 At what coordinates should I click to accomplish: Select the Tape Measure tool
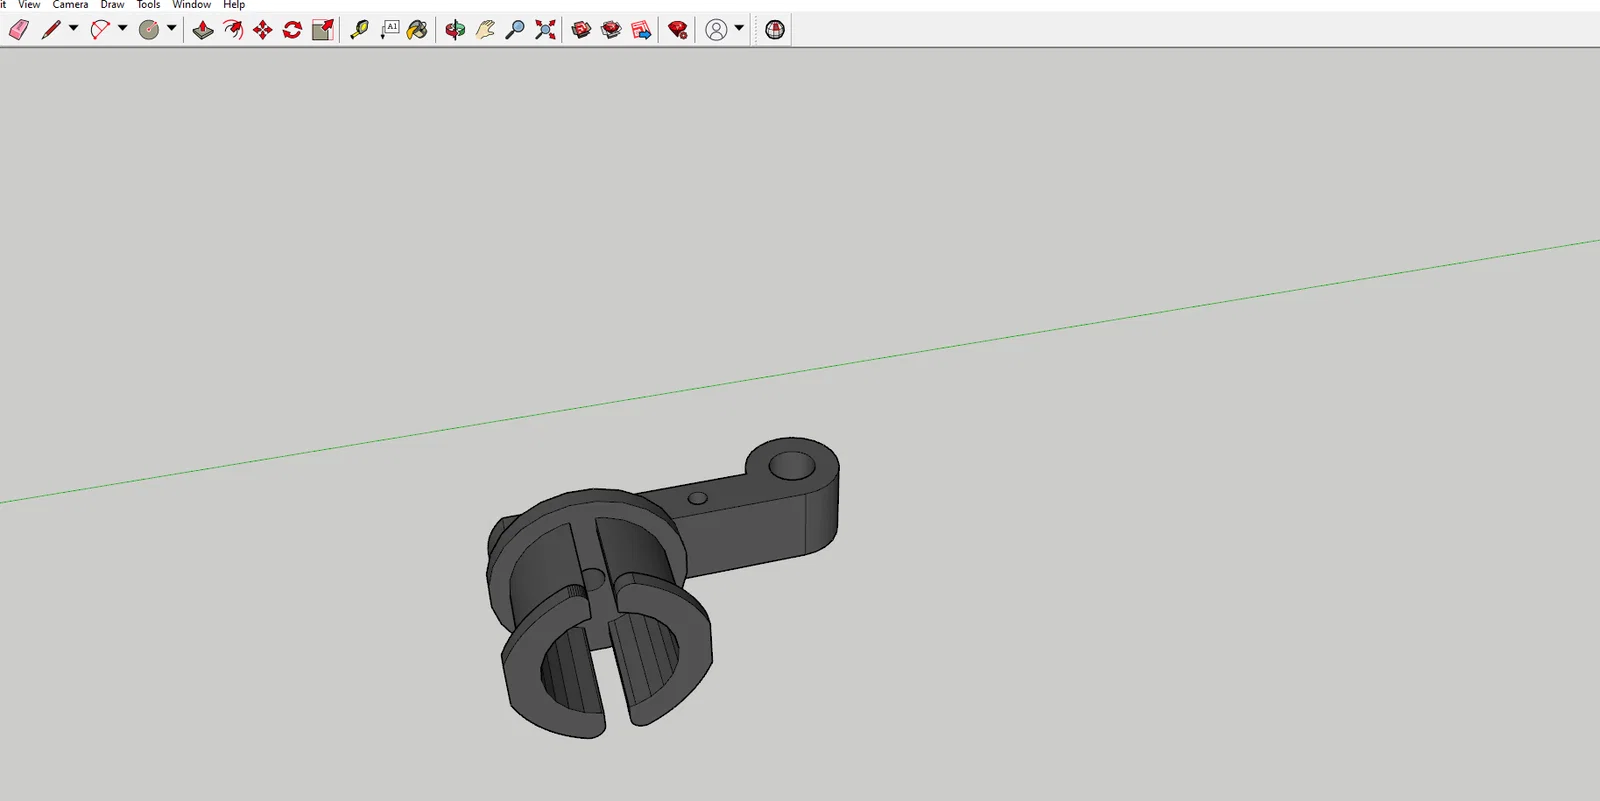359,30
